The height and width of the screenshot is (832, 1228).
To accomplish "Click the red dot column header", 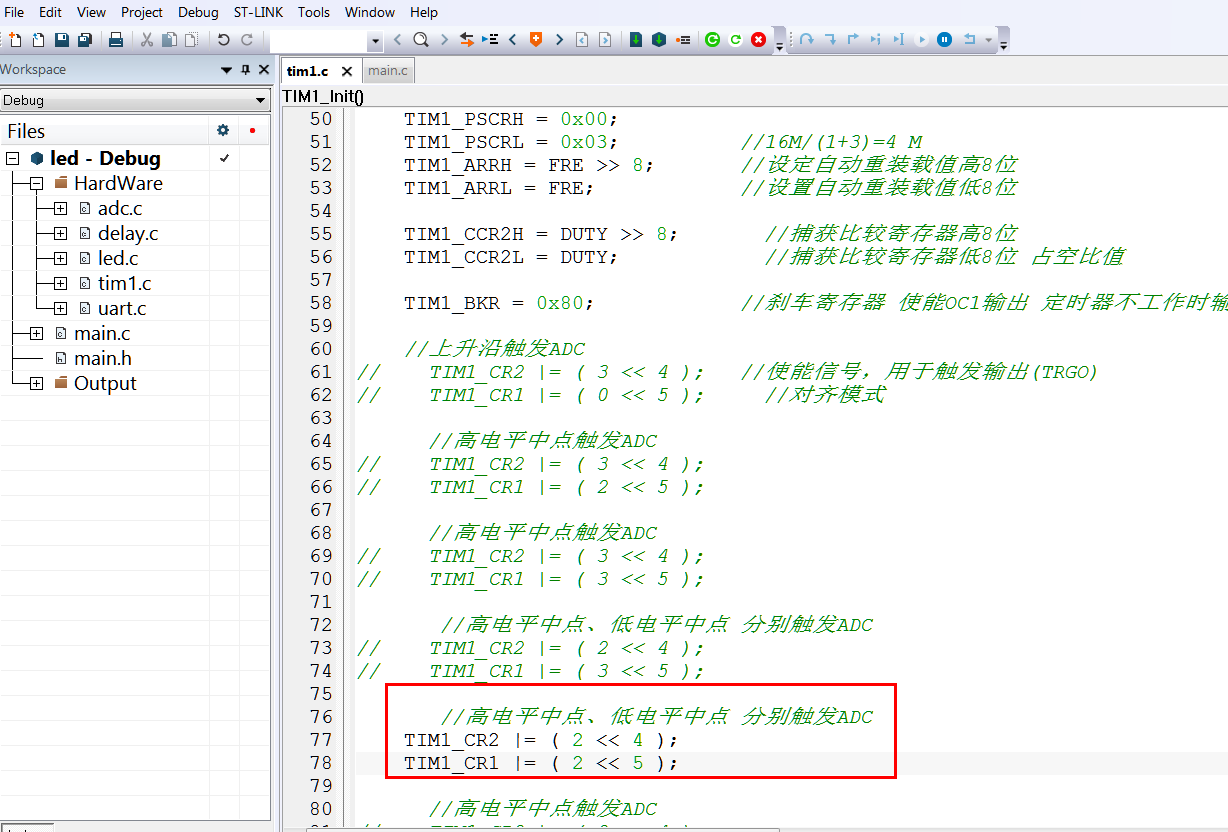I will tap(252, 131).
